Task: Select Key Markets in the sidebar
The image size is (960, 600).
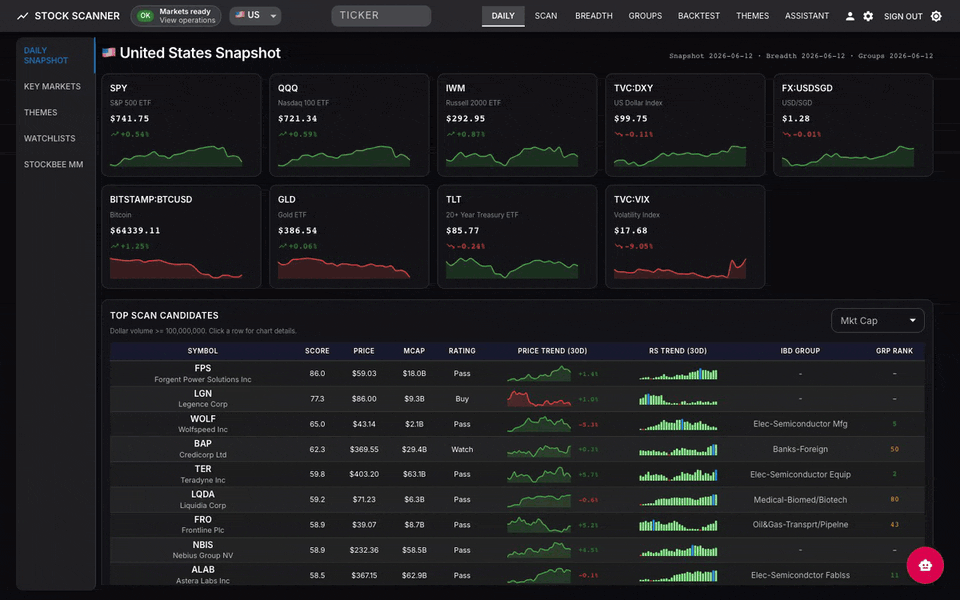Action: point(55,86)
